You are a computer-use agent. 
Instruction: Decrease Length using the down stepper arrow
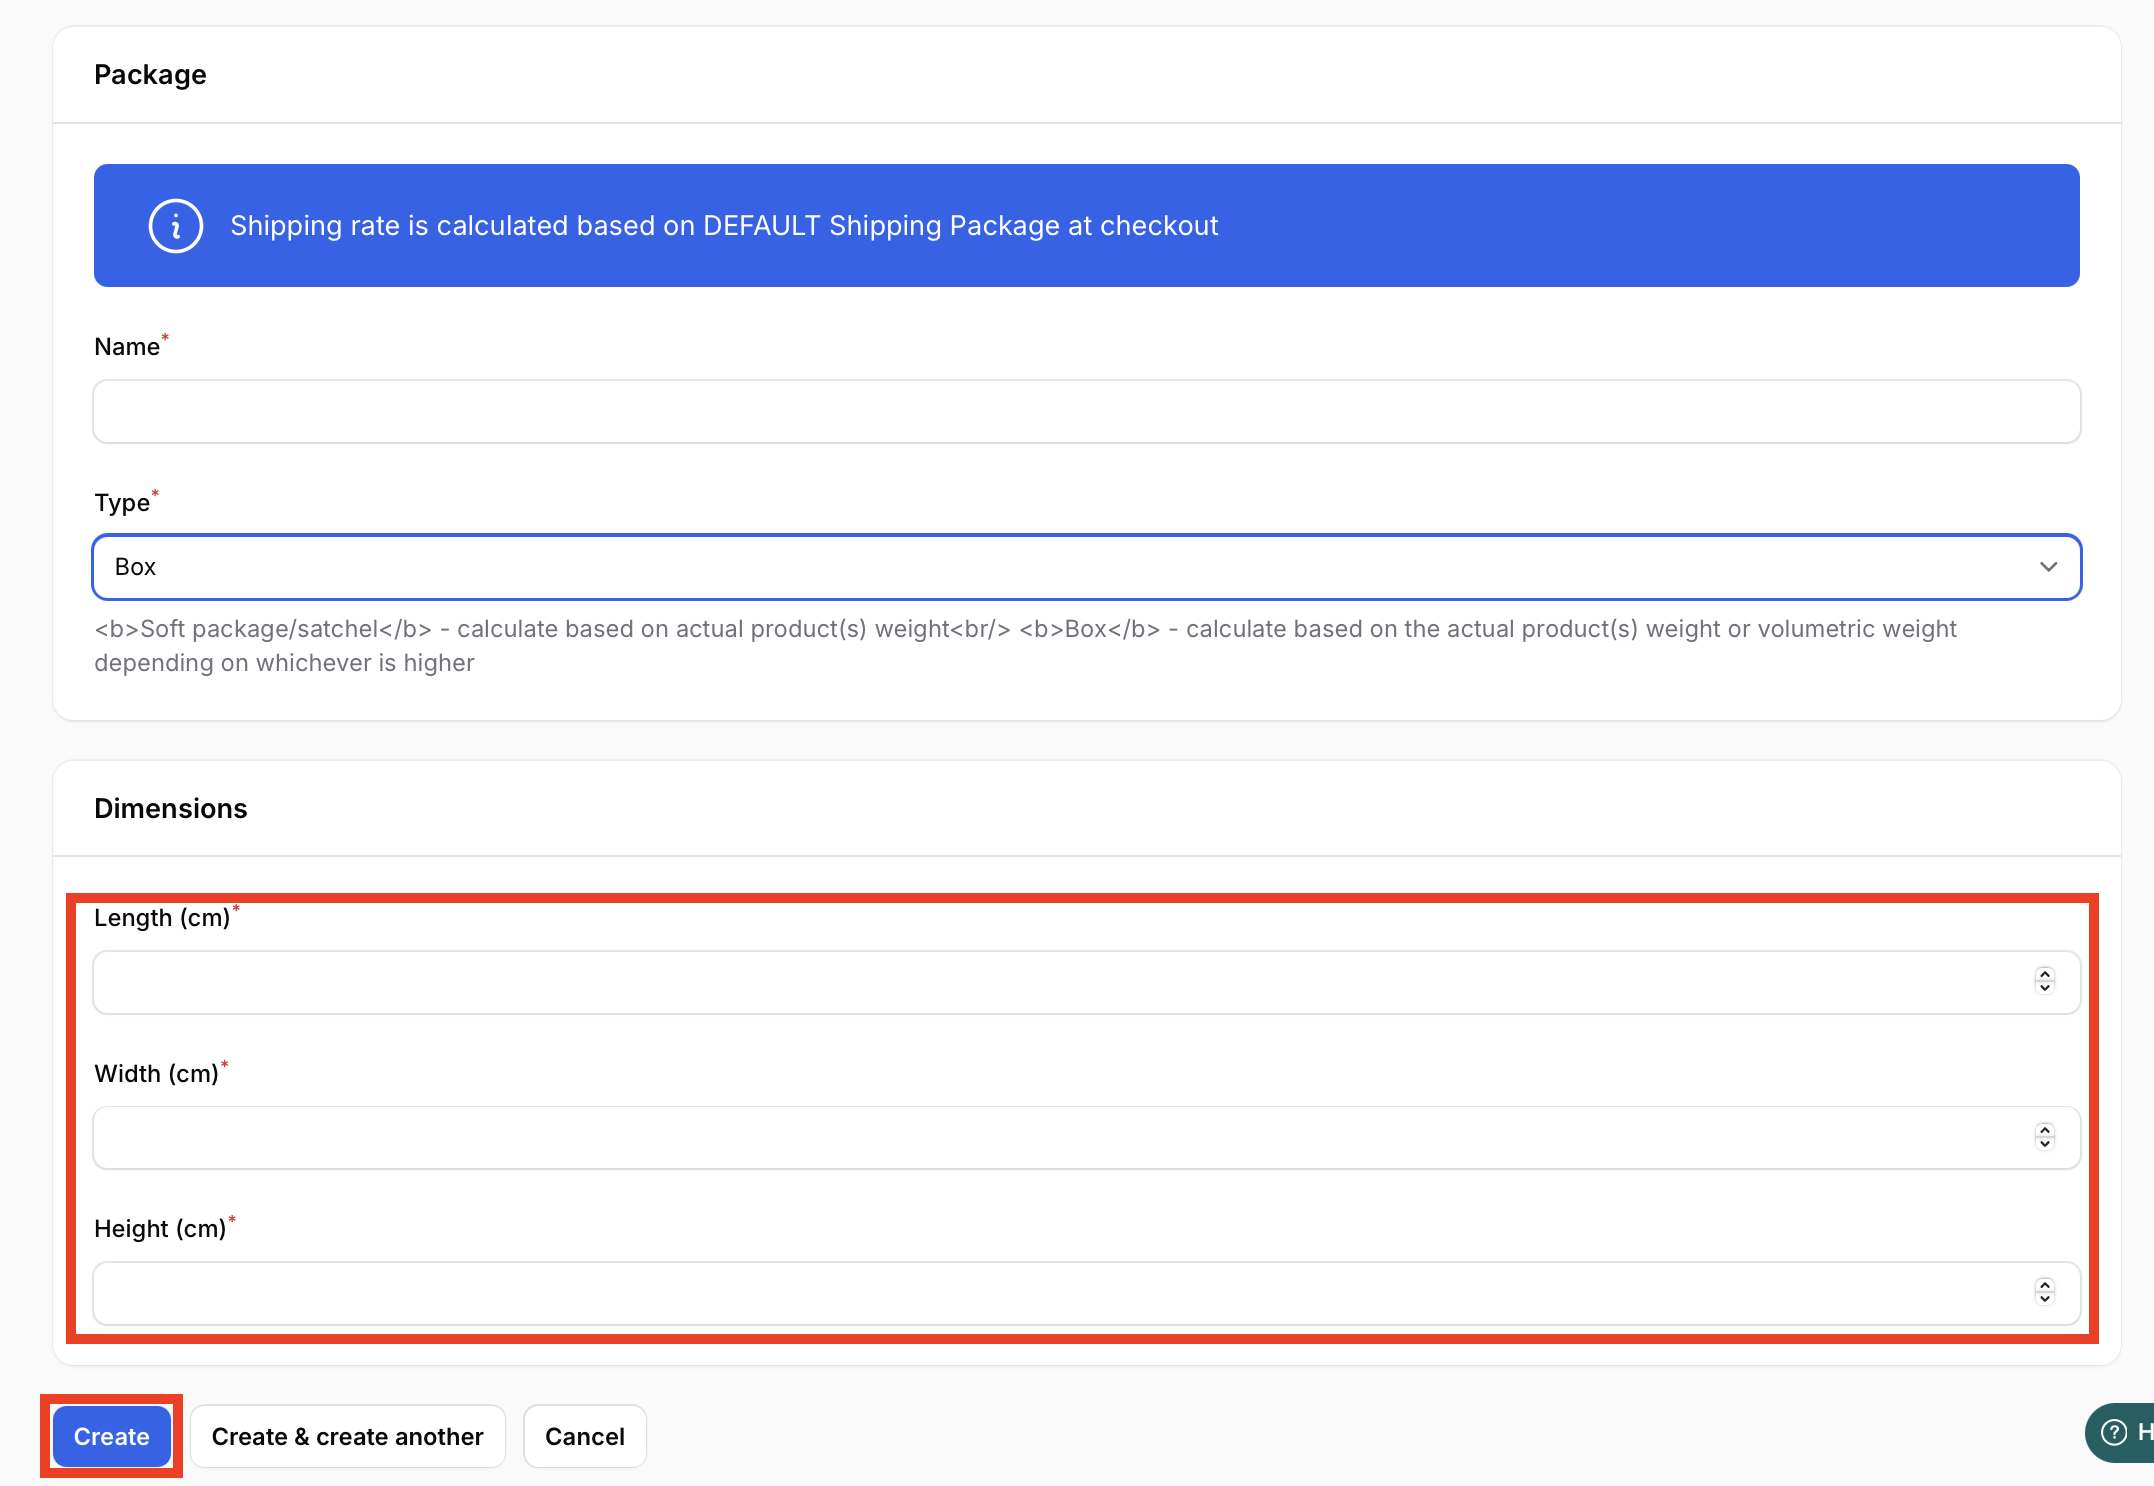(x=2045, y=989)
